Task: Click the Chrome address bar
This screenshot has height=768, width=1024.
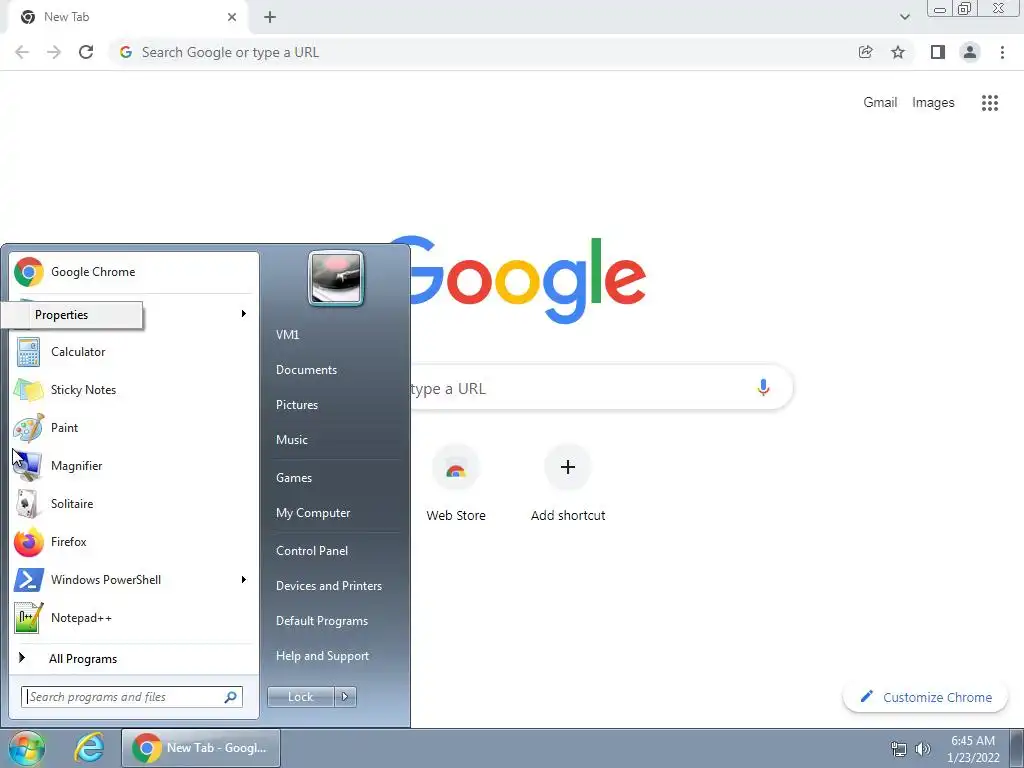Action: pos(483,52)
